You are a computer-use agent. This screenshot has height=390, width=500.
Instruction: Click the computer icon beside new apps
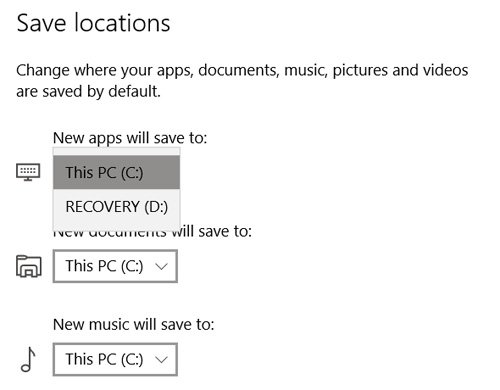coord(28,172)
